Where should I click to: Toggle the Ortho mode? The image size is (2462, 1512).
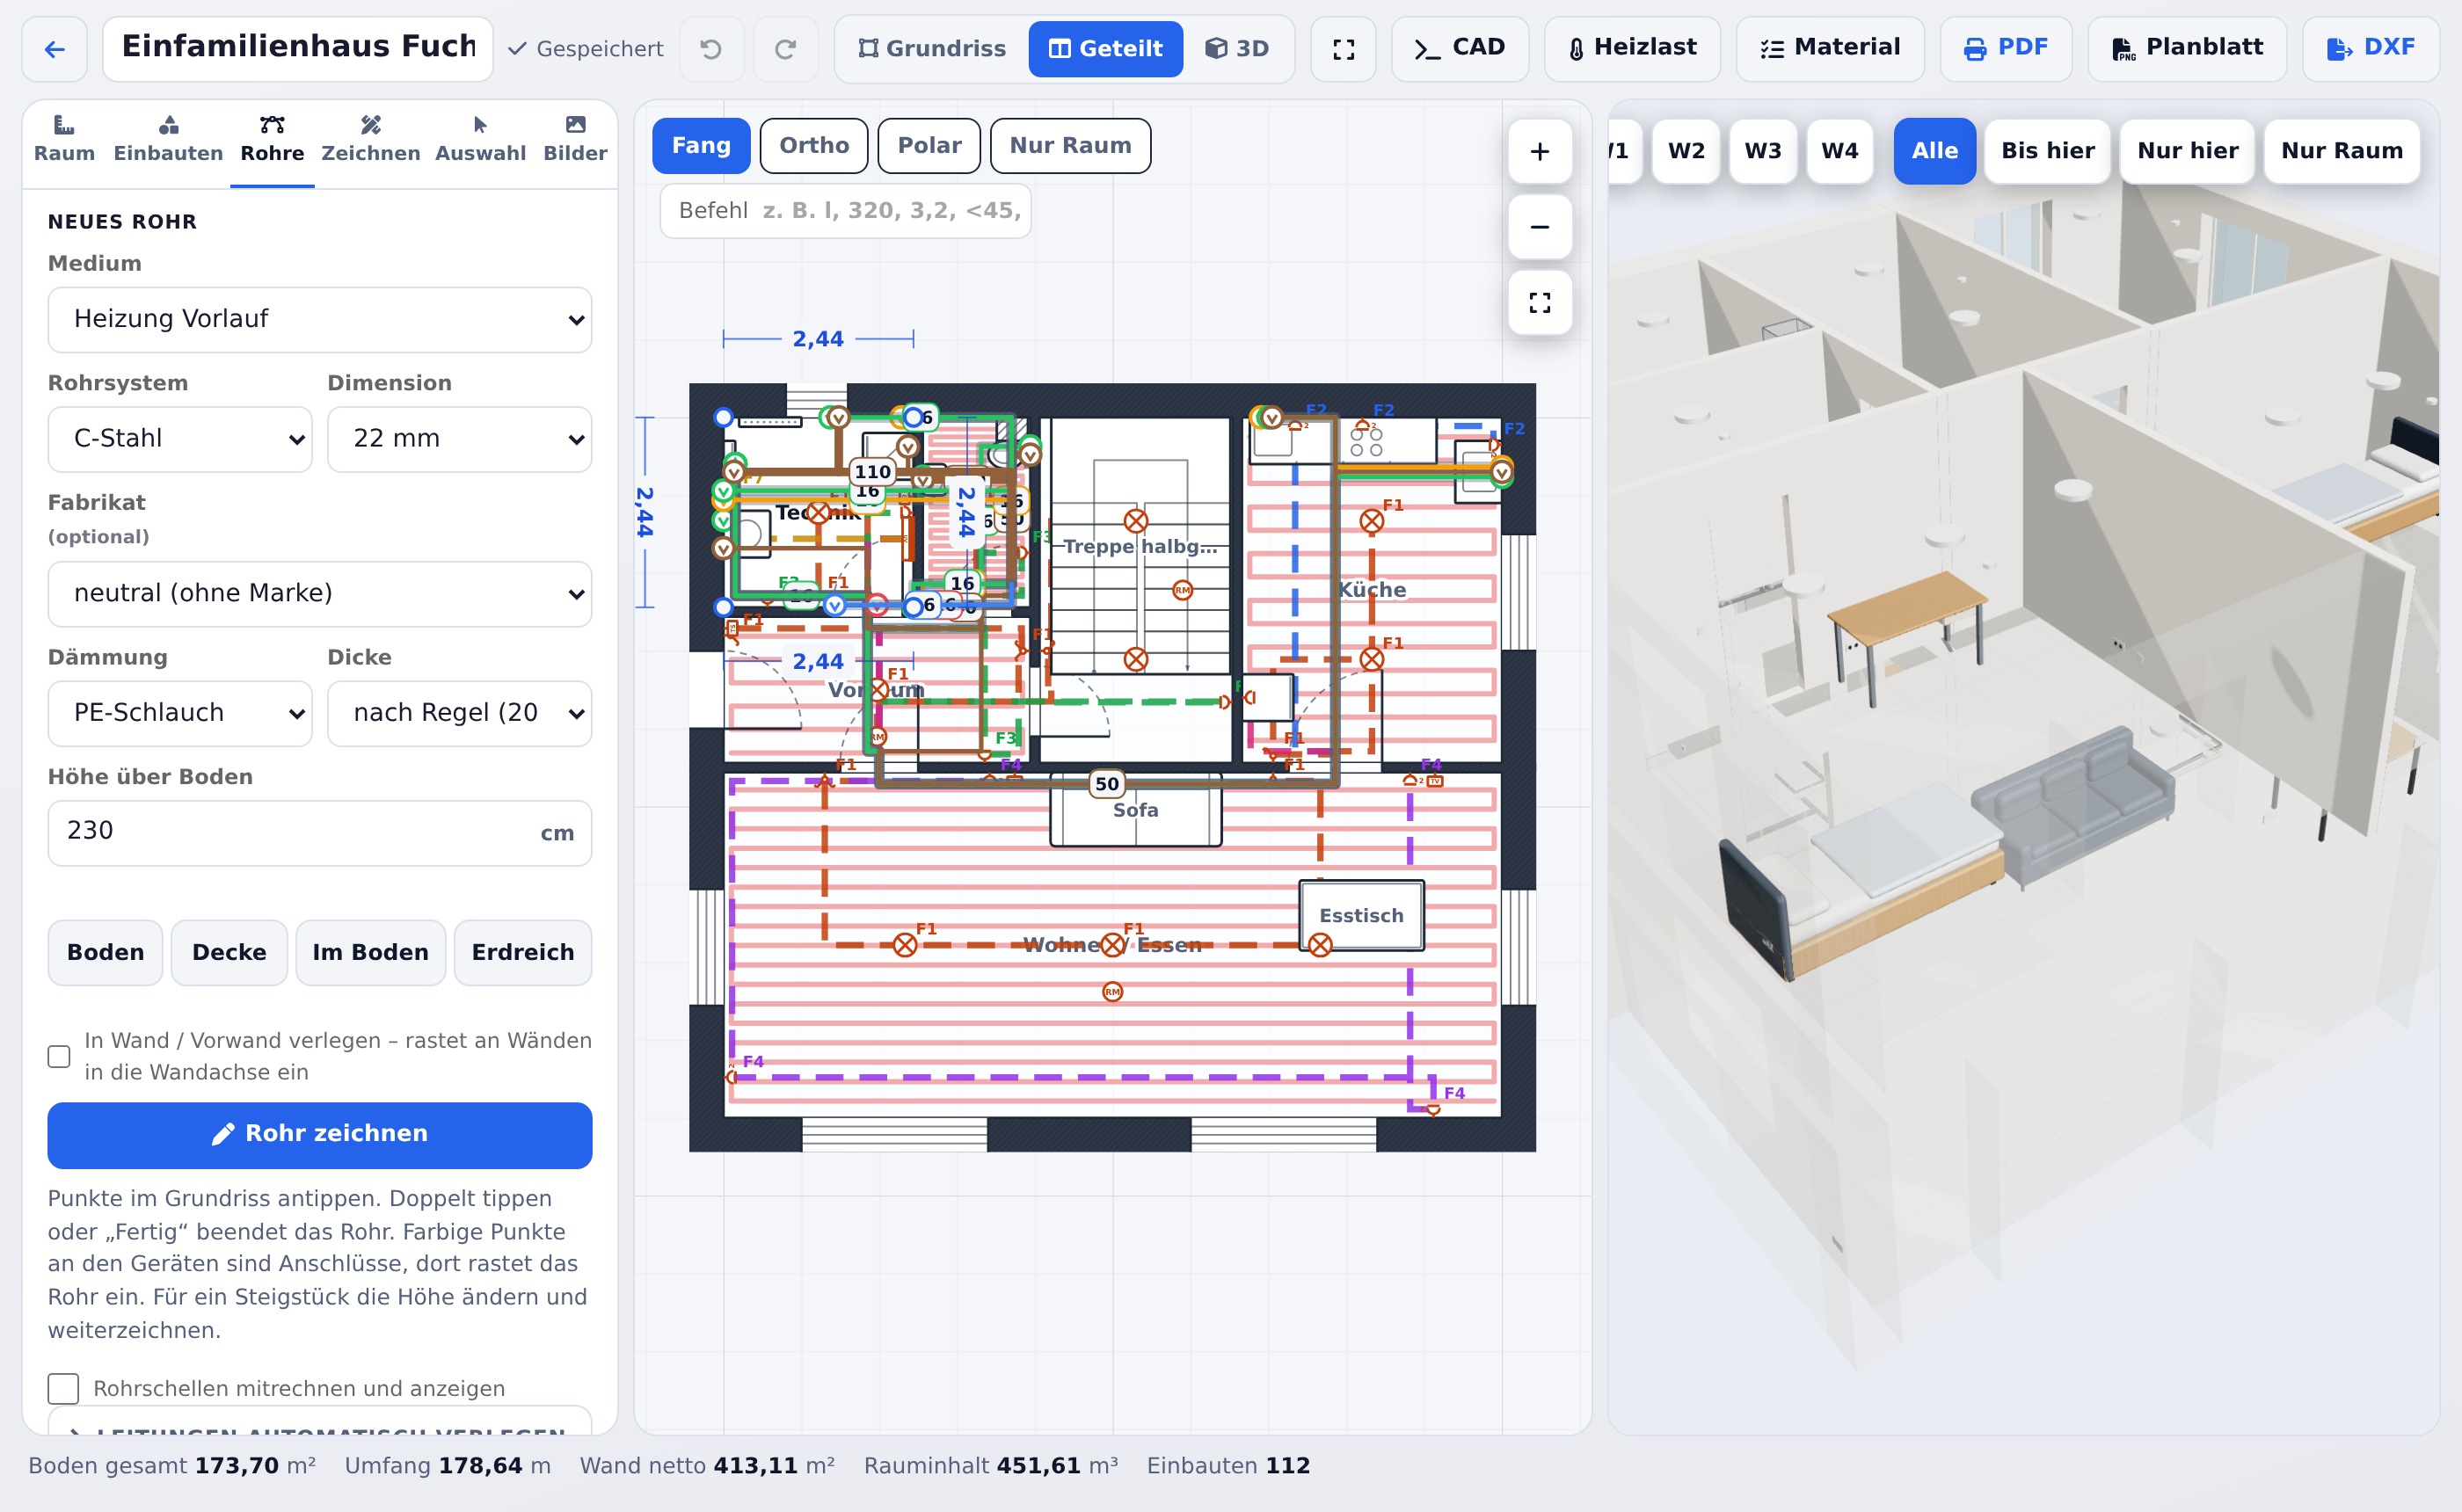coord(814,146)
